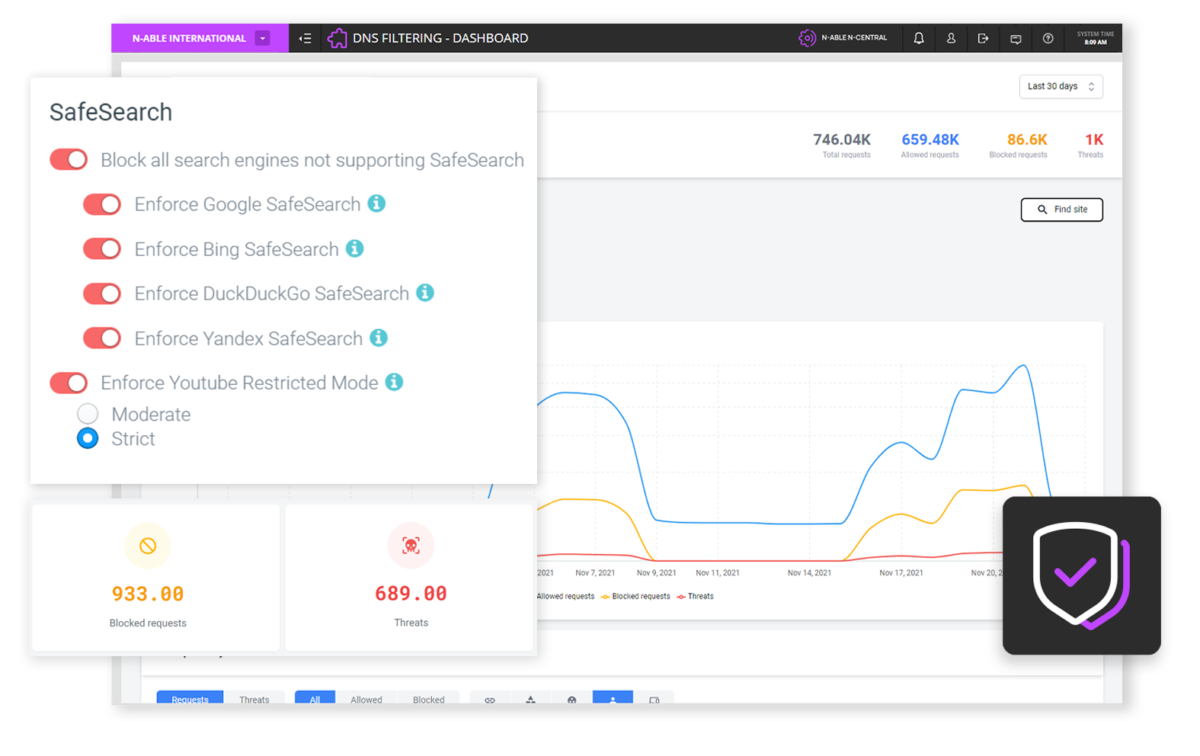Click the link icon view button
Screen dimensions: 1200x756
coord(490,699)
